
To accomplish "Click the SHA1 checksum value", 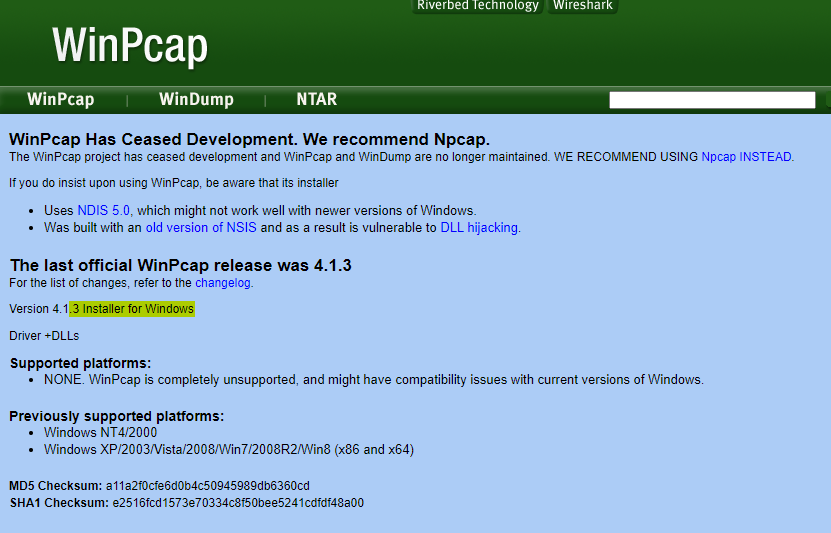I will click(x=238, y=503).
